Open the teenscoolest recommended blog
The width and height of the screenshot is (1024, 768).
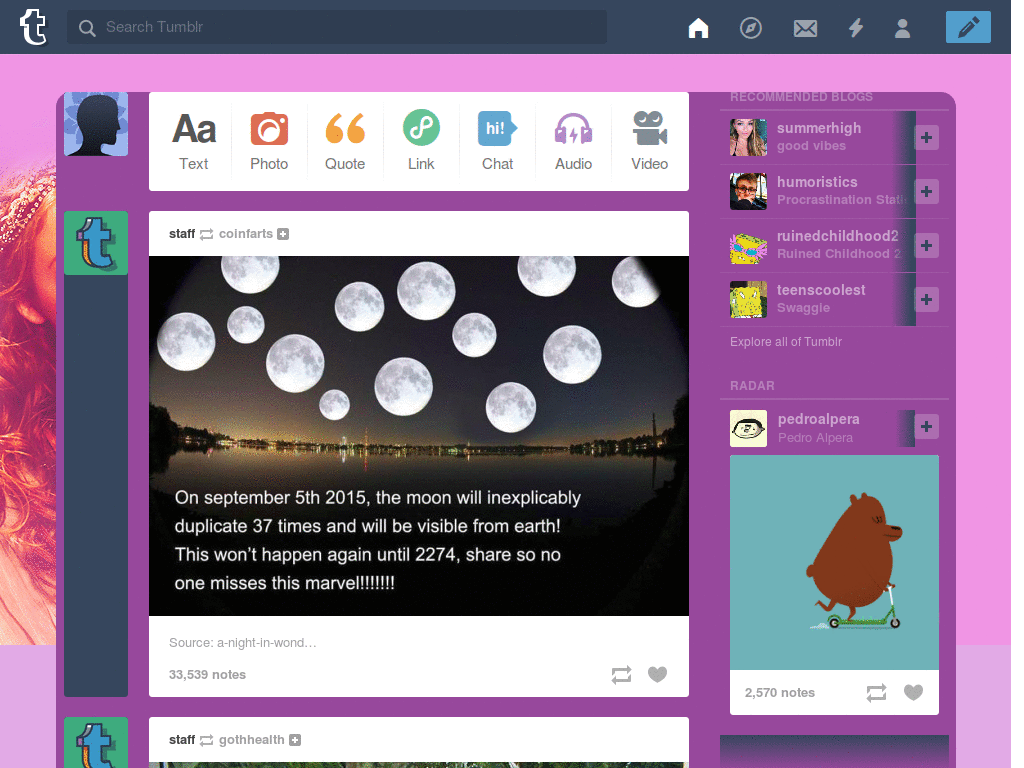[821, 290]
